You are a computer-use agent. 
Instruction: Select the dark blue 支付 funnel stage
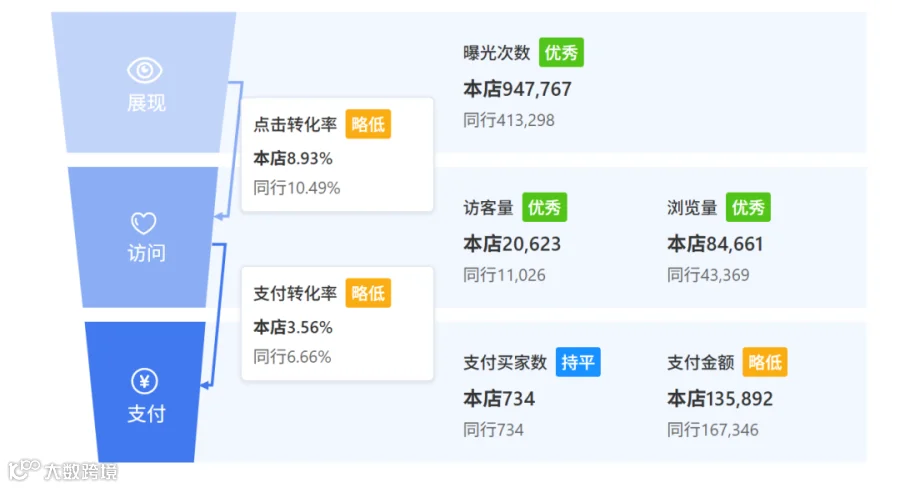[145, 392]
